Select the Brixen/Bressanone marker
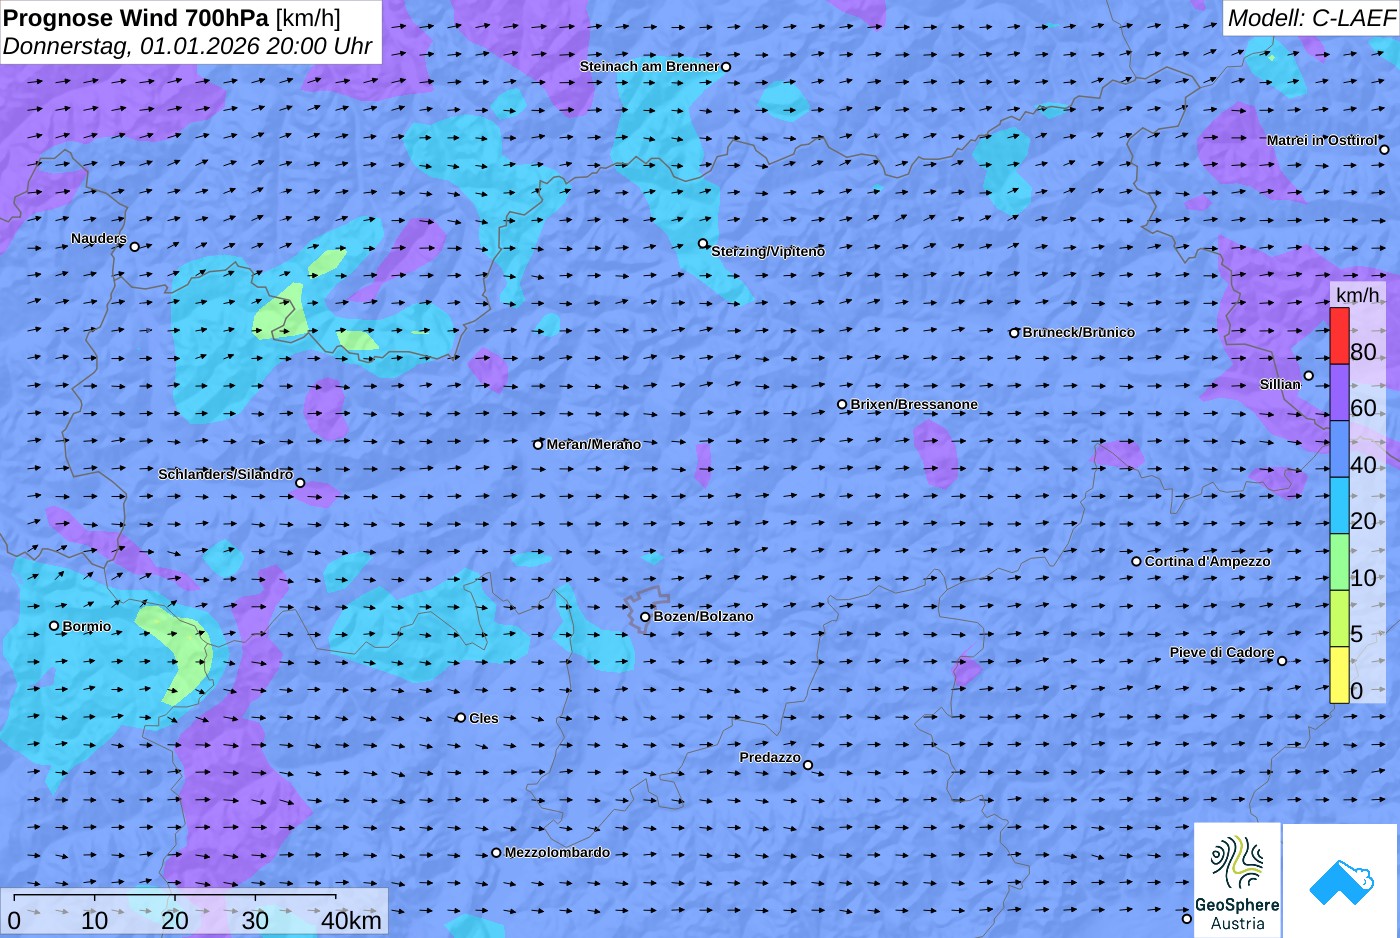The image size is (1400, 938). [x=842, y=405]
